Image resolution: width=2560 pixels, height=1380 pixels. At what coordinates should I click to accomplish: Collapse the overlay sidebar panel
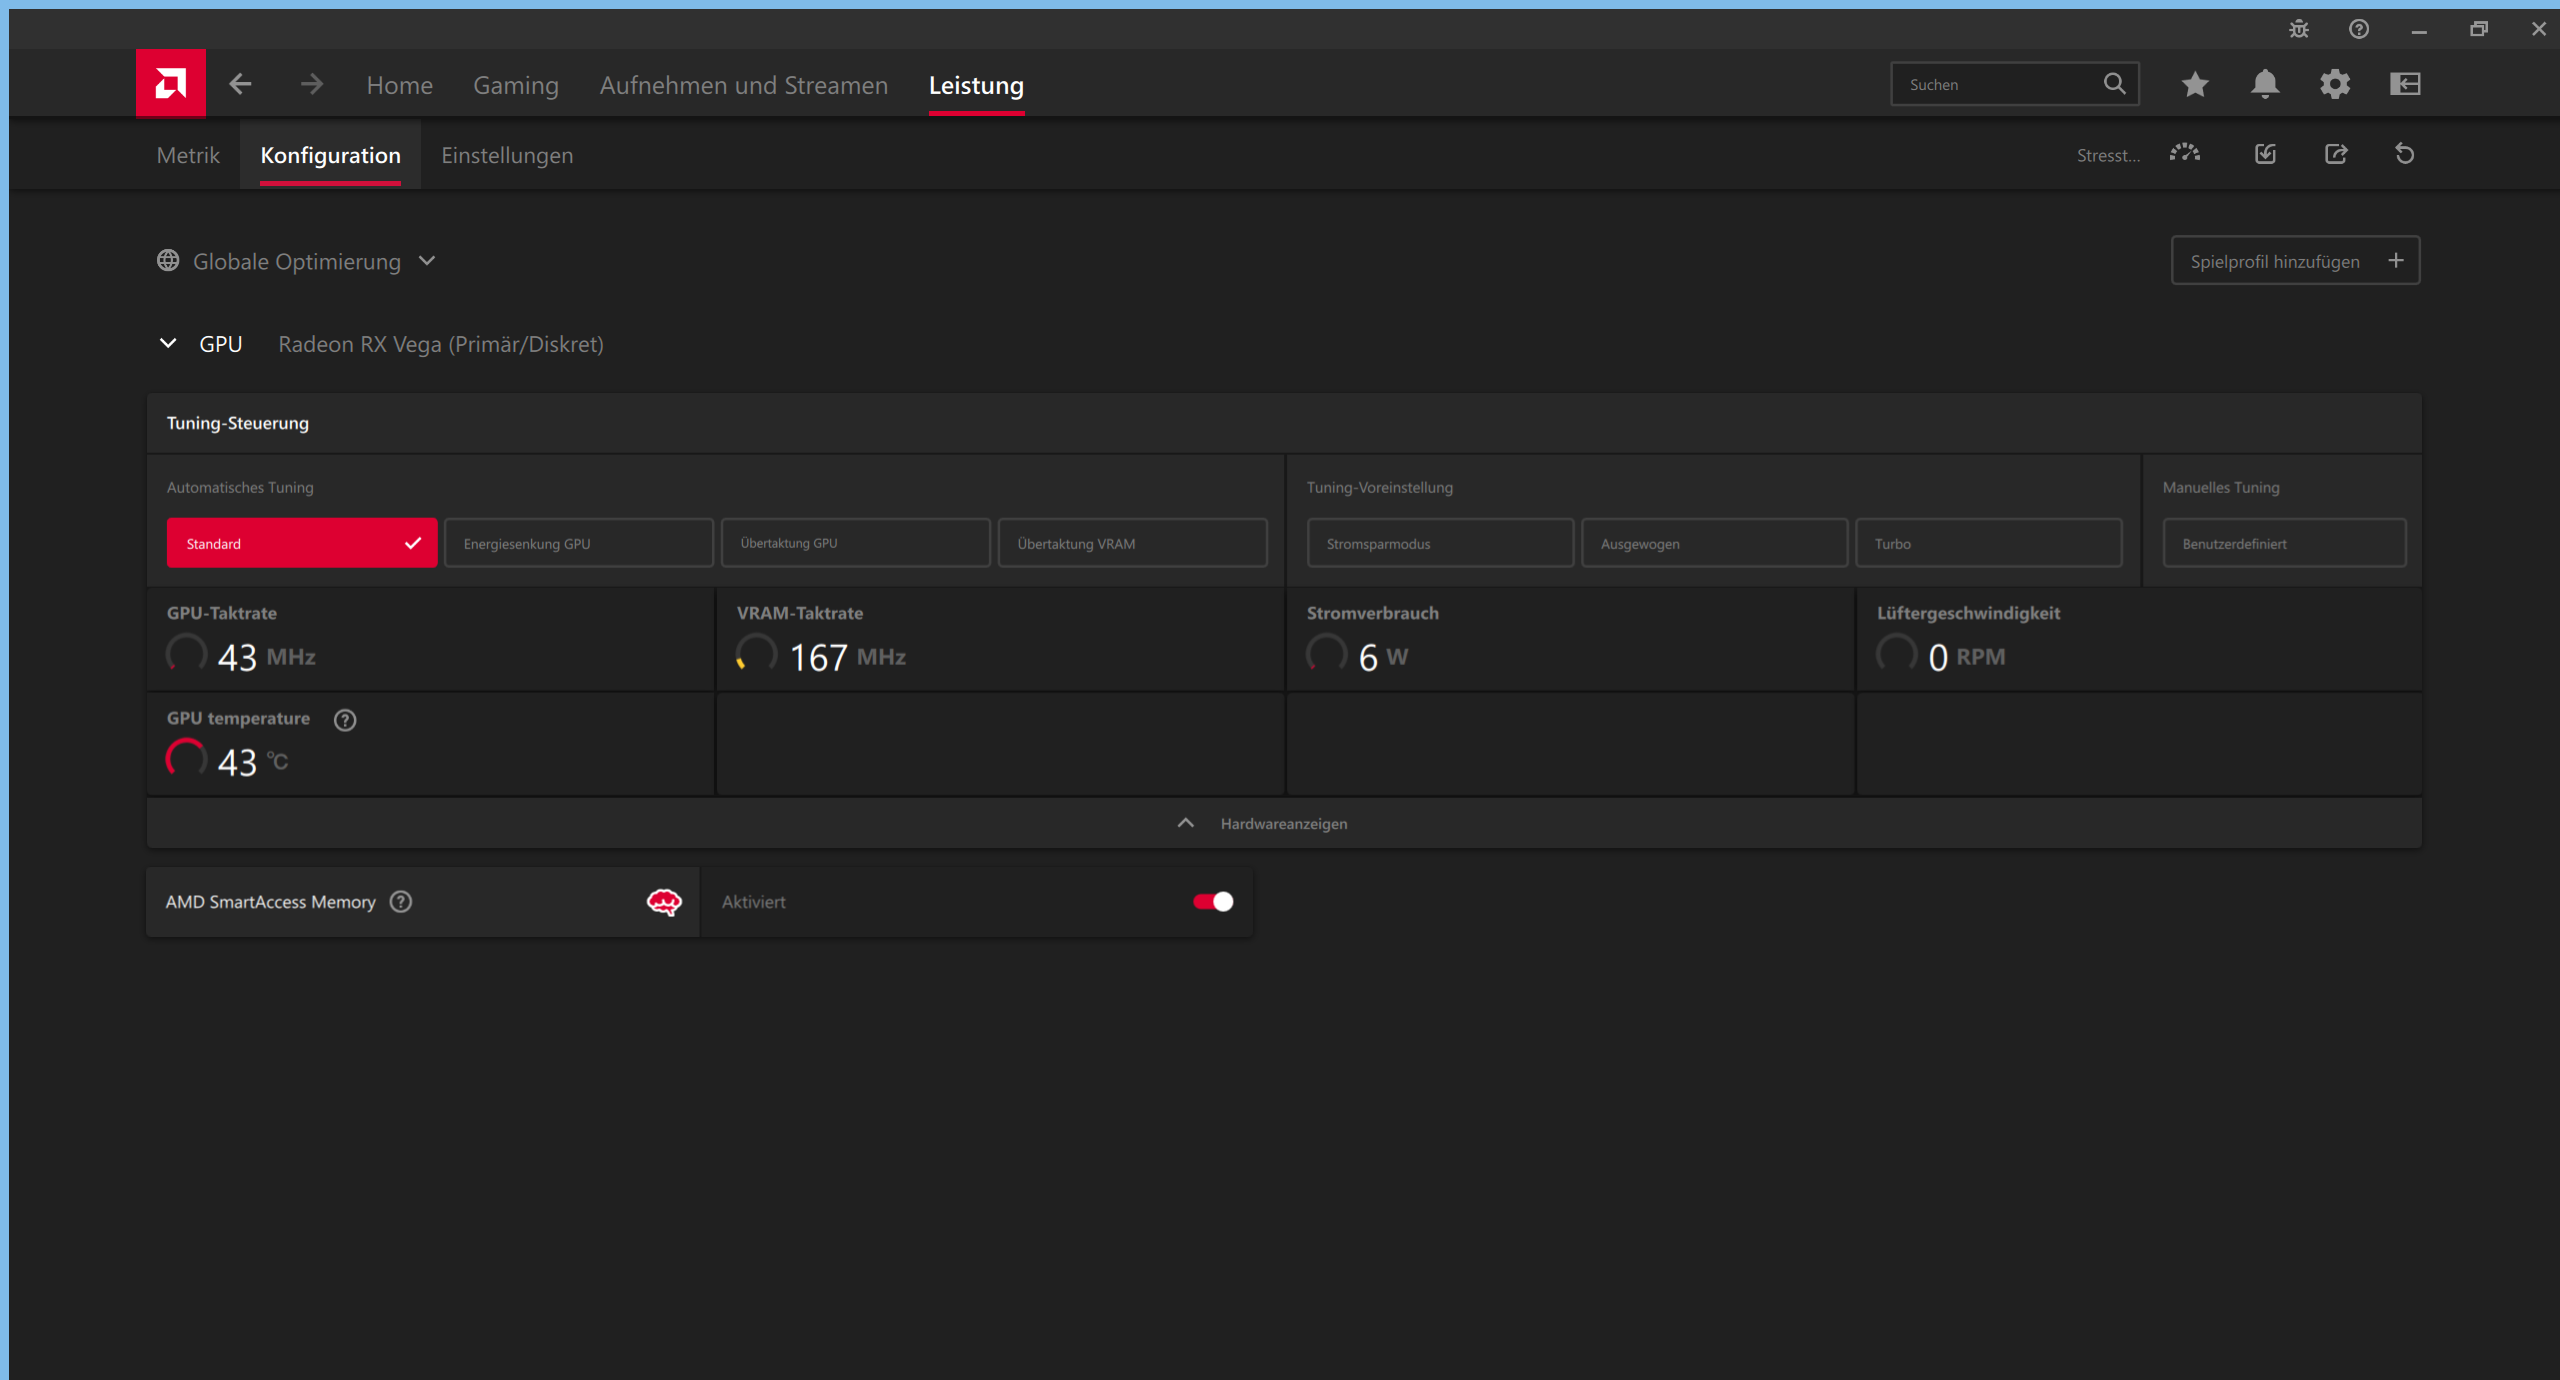click(x=2406, y=84)
